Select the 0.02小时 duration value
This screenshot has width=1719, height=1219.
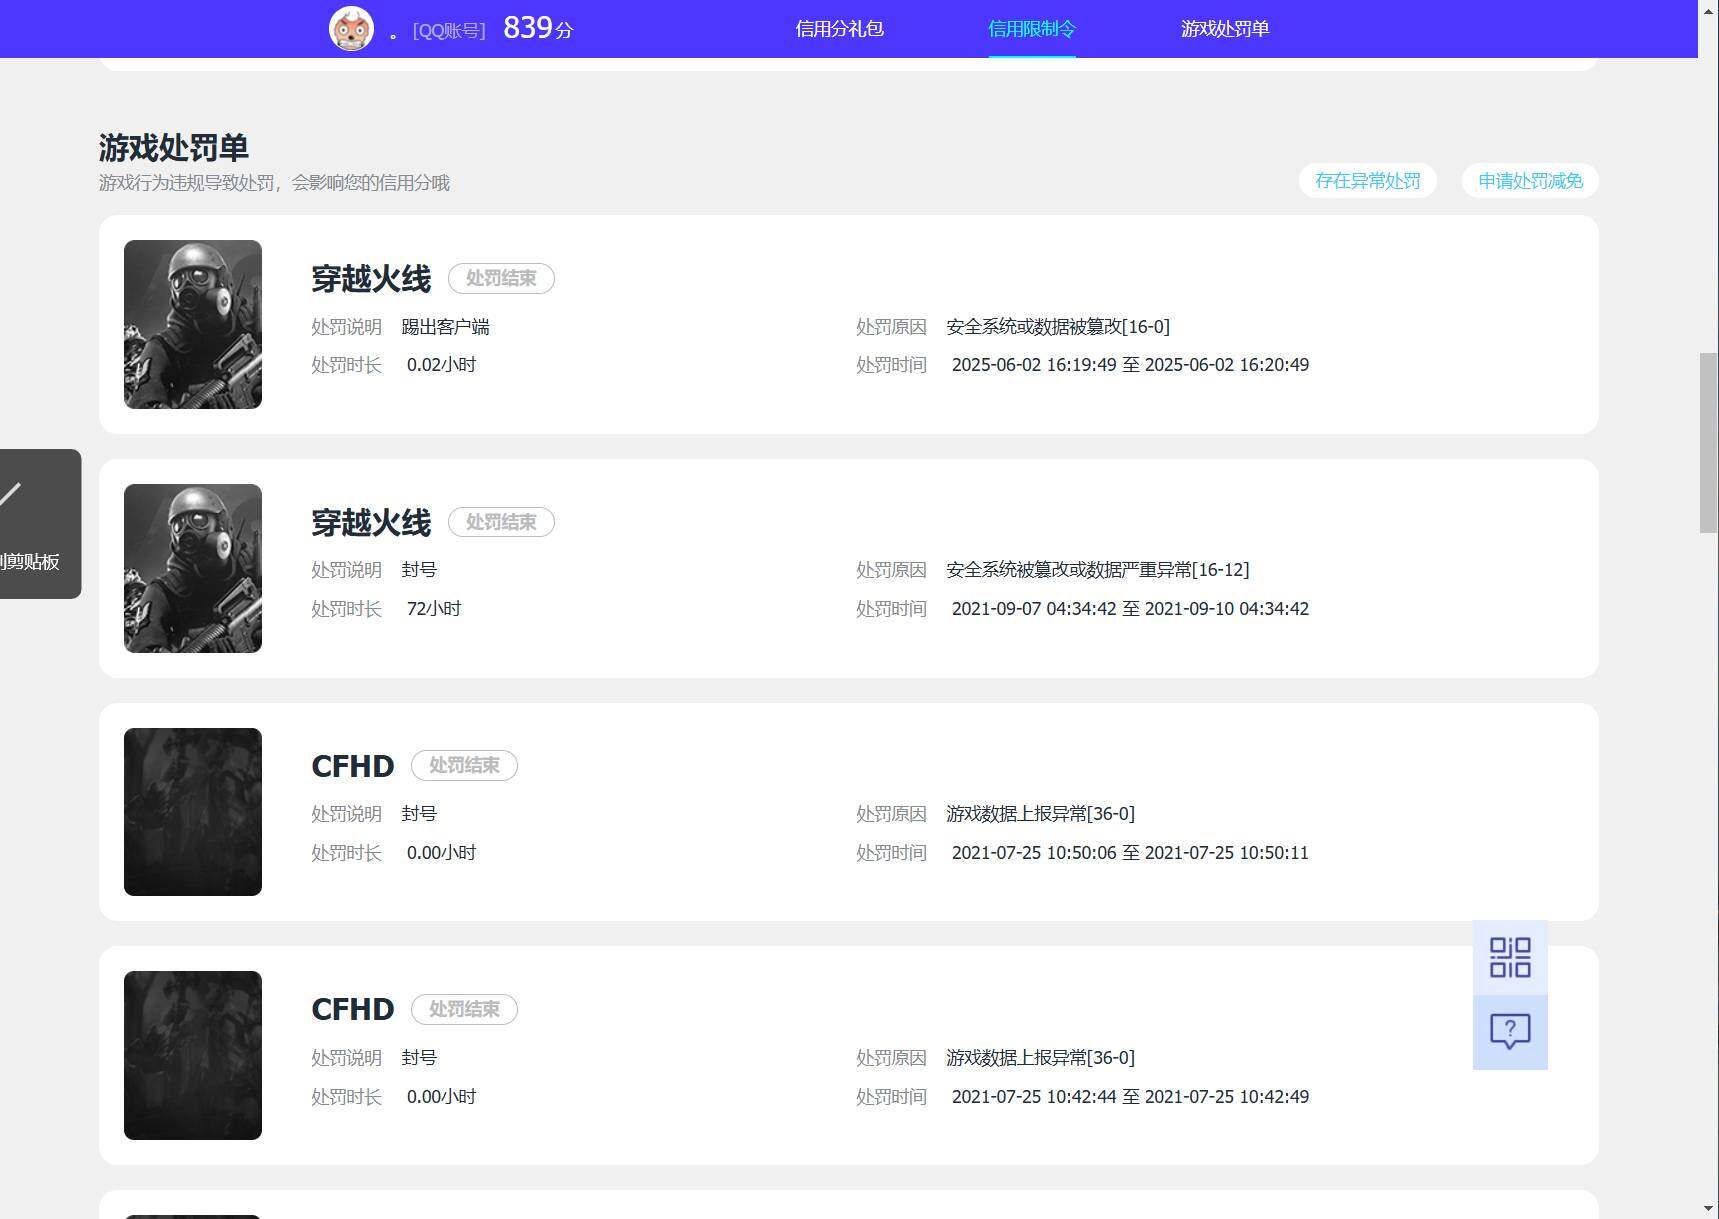coord(441,365)
